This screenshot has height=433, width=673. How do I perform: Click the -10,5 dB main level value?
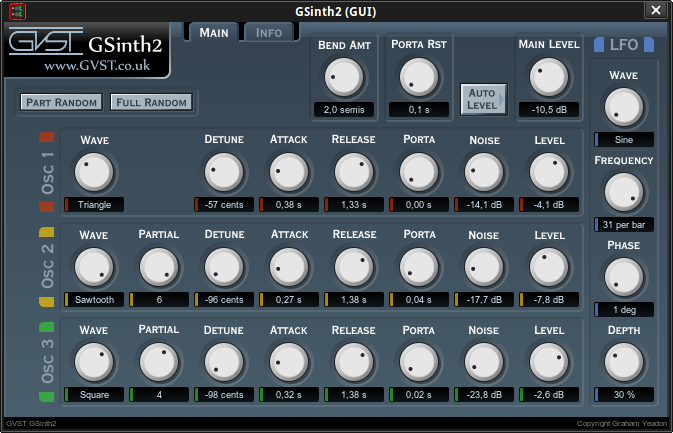click(x=549, y=109)
